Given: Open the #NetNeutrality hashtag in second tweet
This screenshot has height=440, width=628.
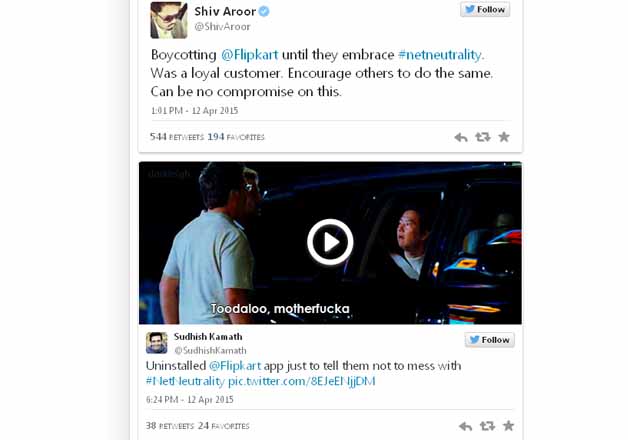Looking at the screenshot, I should 185,381.
